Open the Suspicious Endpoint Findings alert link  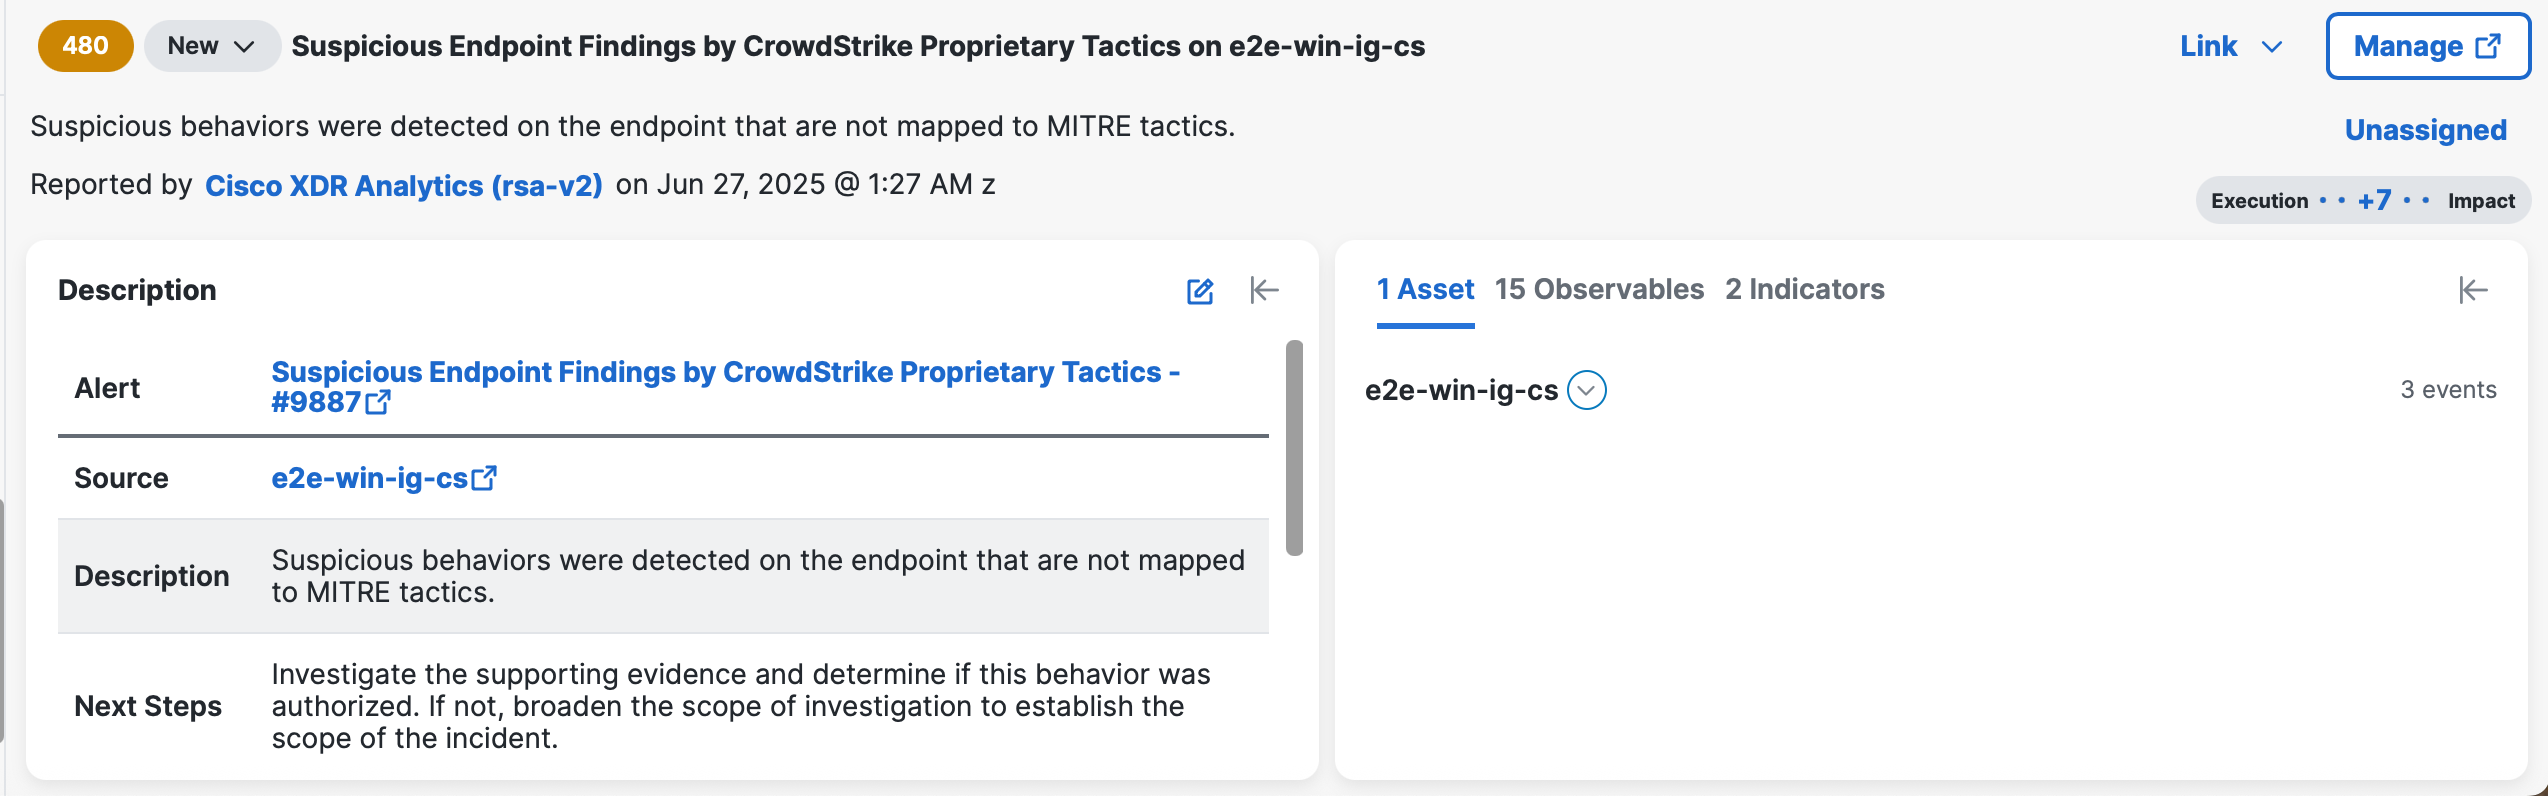(726, 387)
